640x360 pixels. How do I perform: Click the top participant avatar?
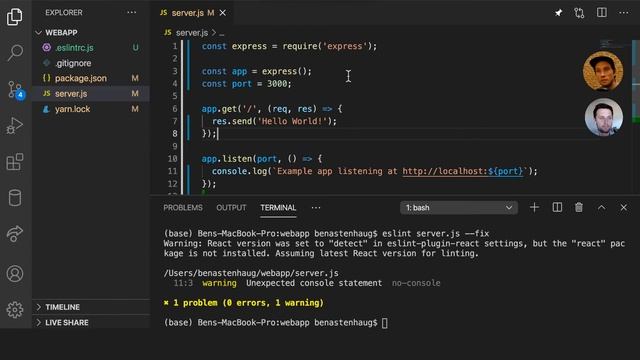[x=603, y=71]
